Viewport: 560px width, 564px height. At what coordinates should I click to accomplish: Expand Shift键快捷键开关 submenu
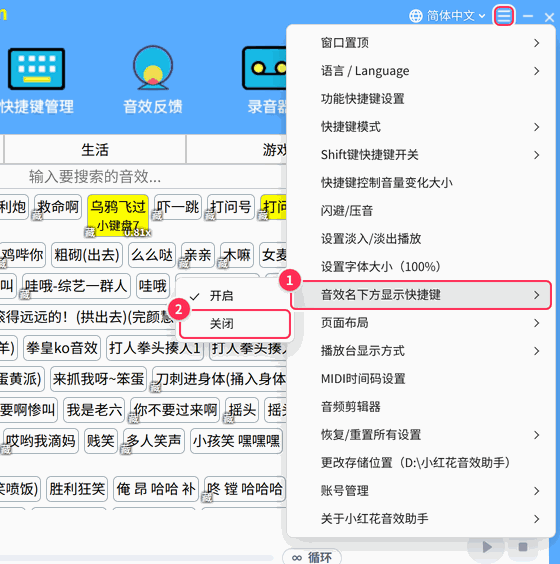pos(421,155)
